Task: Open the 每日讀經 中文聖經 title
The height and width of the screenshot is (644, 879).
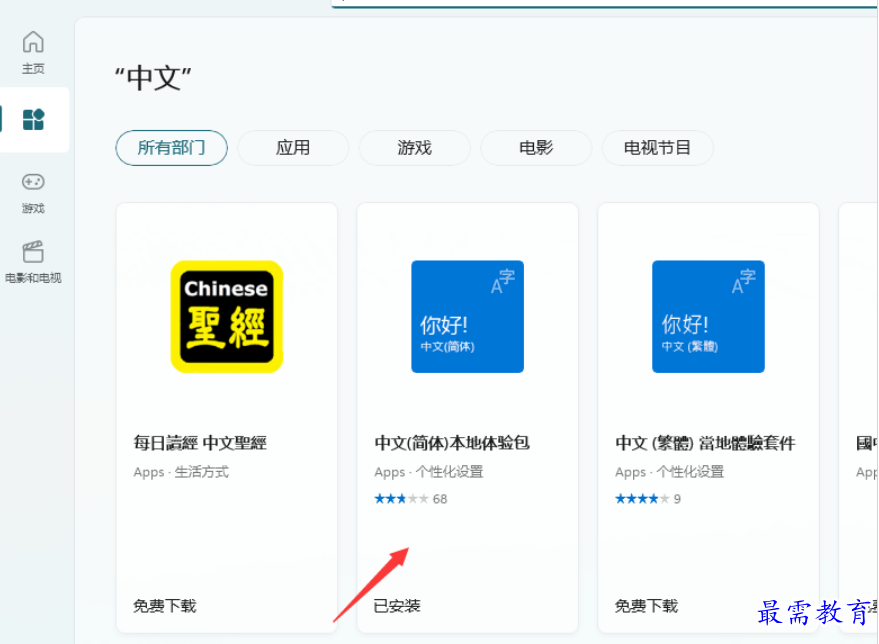Action: [x=200, y=443]
